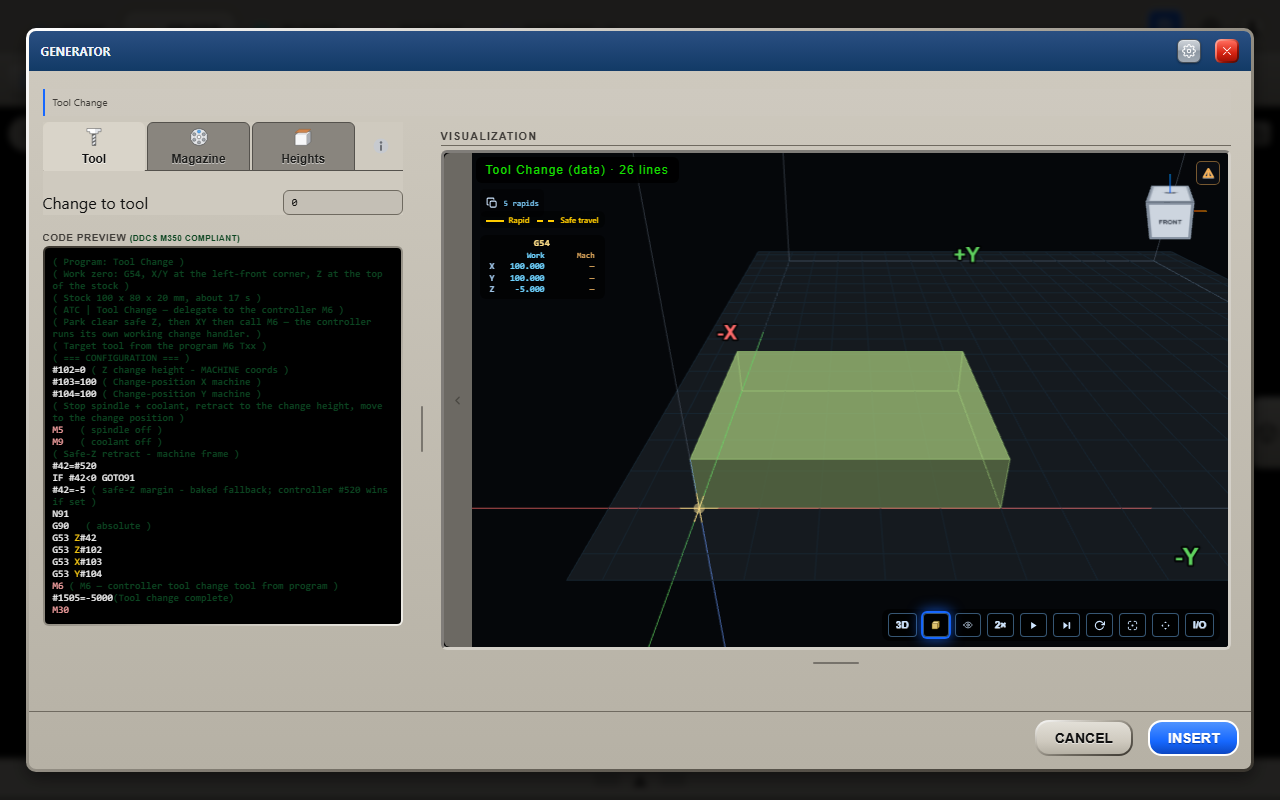The height and width of the screenshot is (800, 1280).
Task: Click the warning triangle icon in the visualization
Action: [1208, 173]
